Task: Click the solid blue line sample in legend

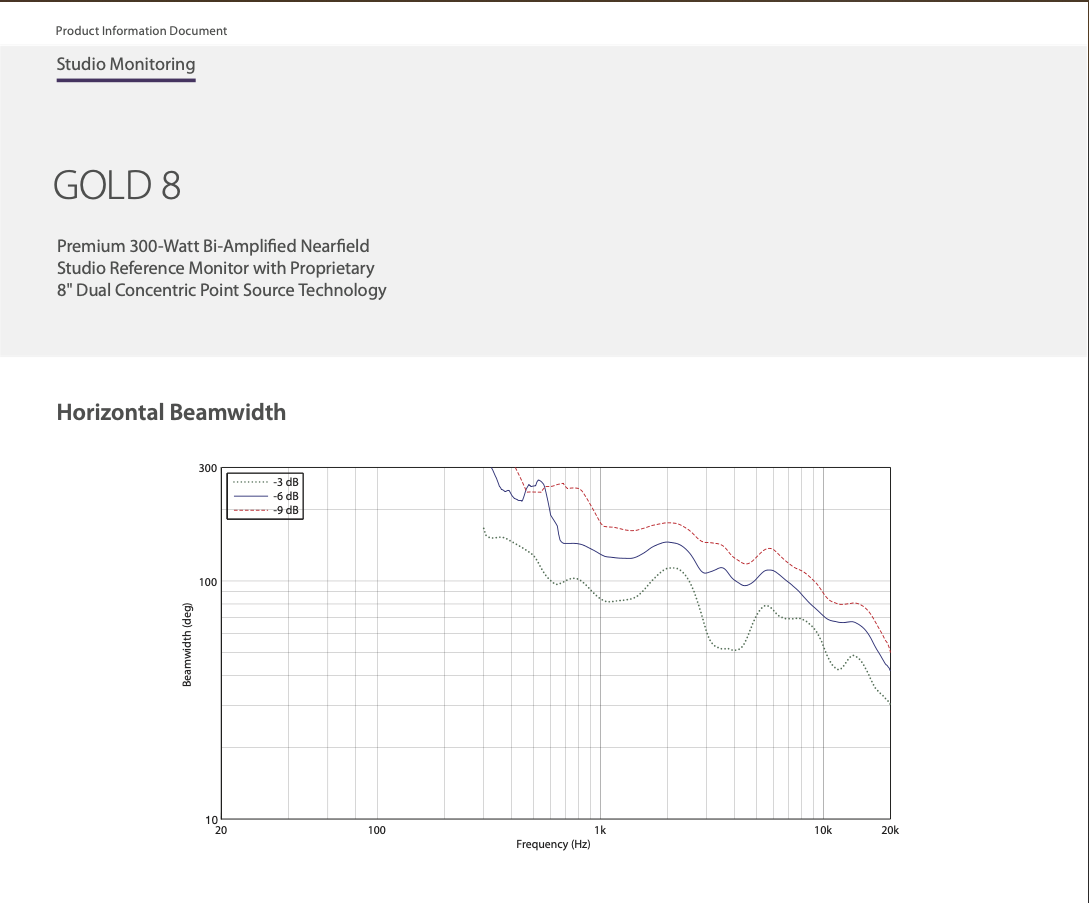Action: tap(251, 496)
